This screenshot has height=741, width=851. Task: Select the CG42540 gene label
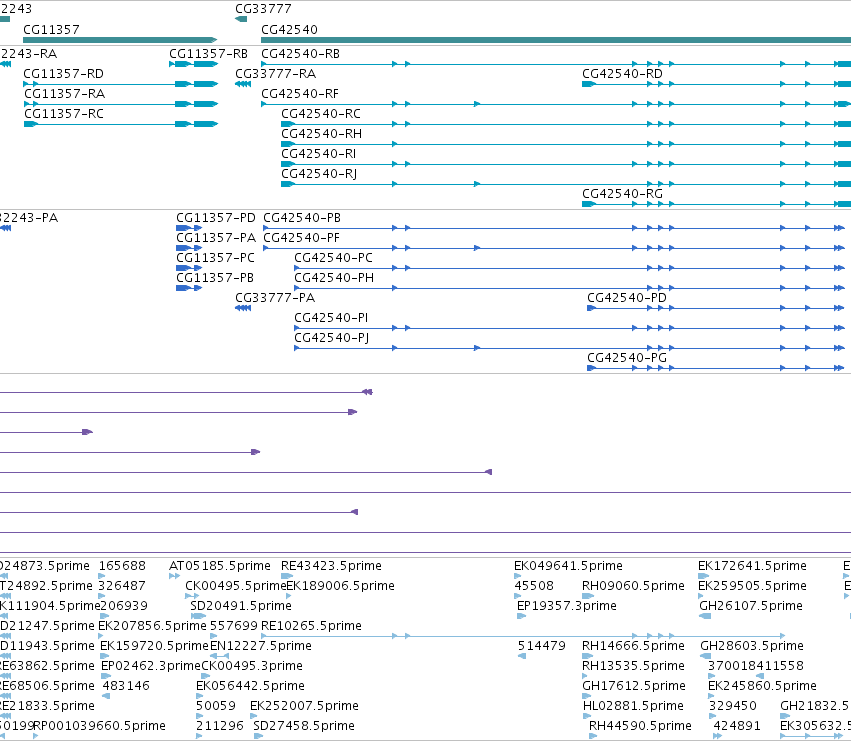point(289,29)
